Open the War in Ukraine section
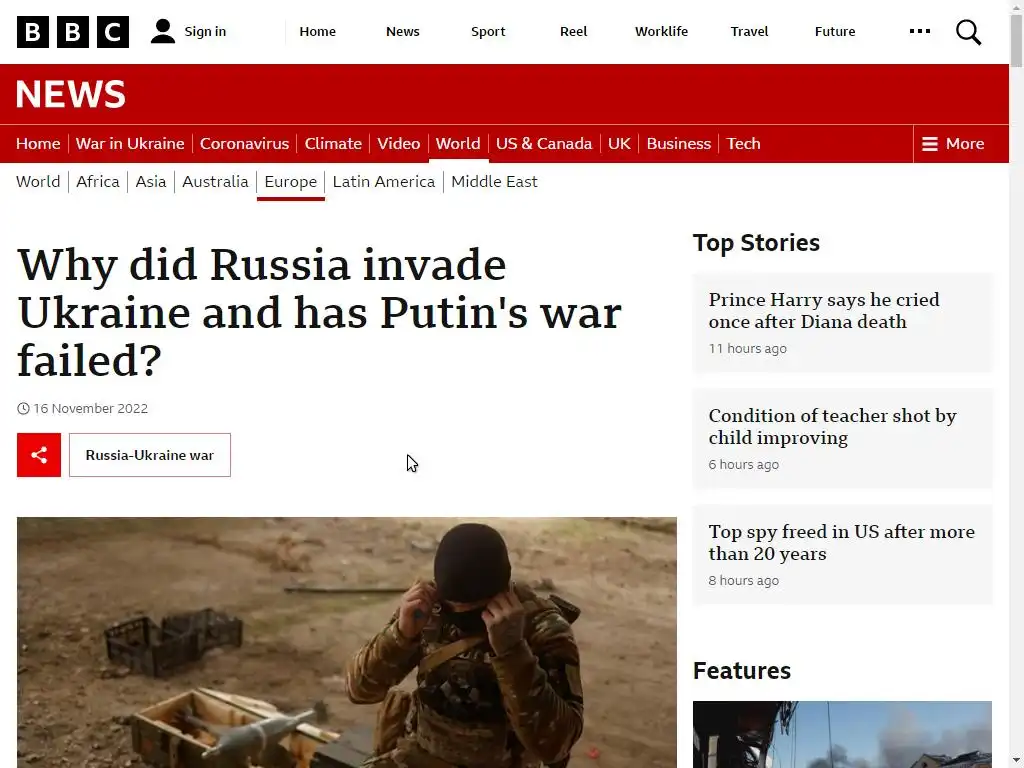Screen dimensions: 1024x768 (130, 144)
